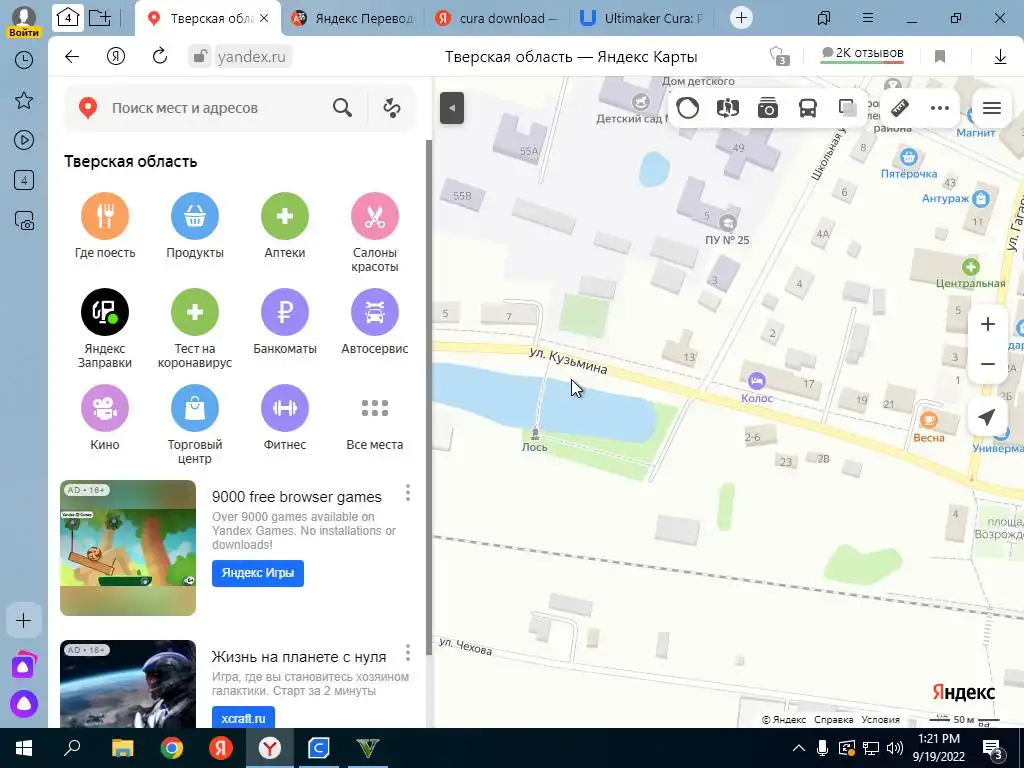Show photos layer camera icon

point(768,108)
